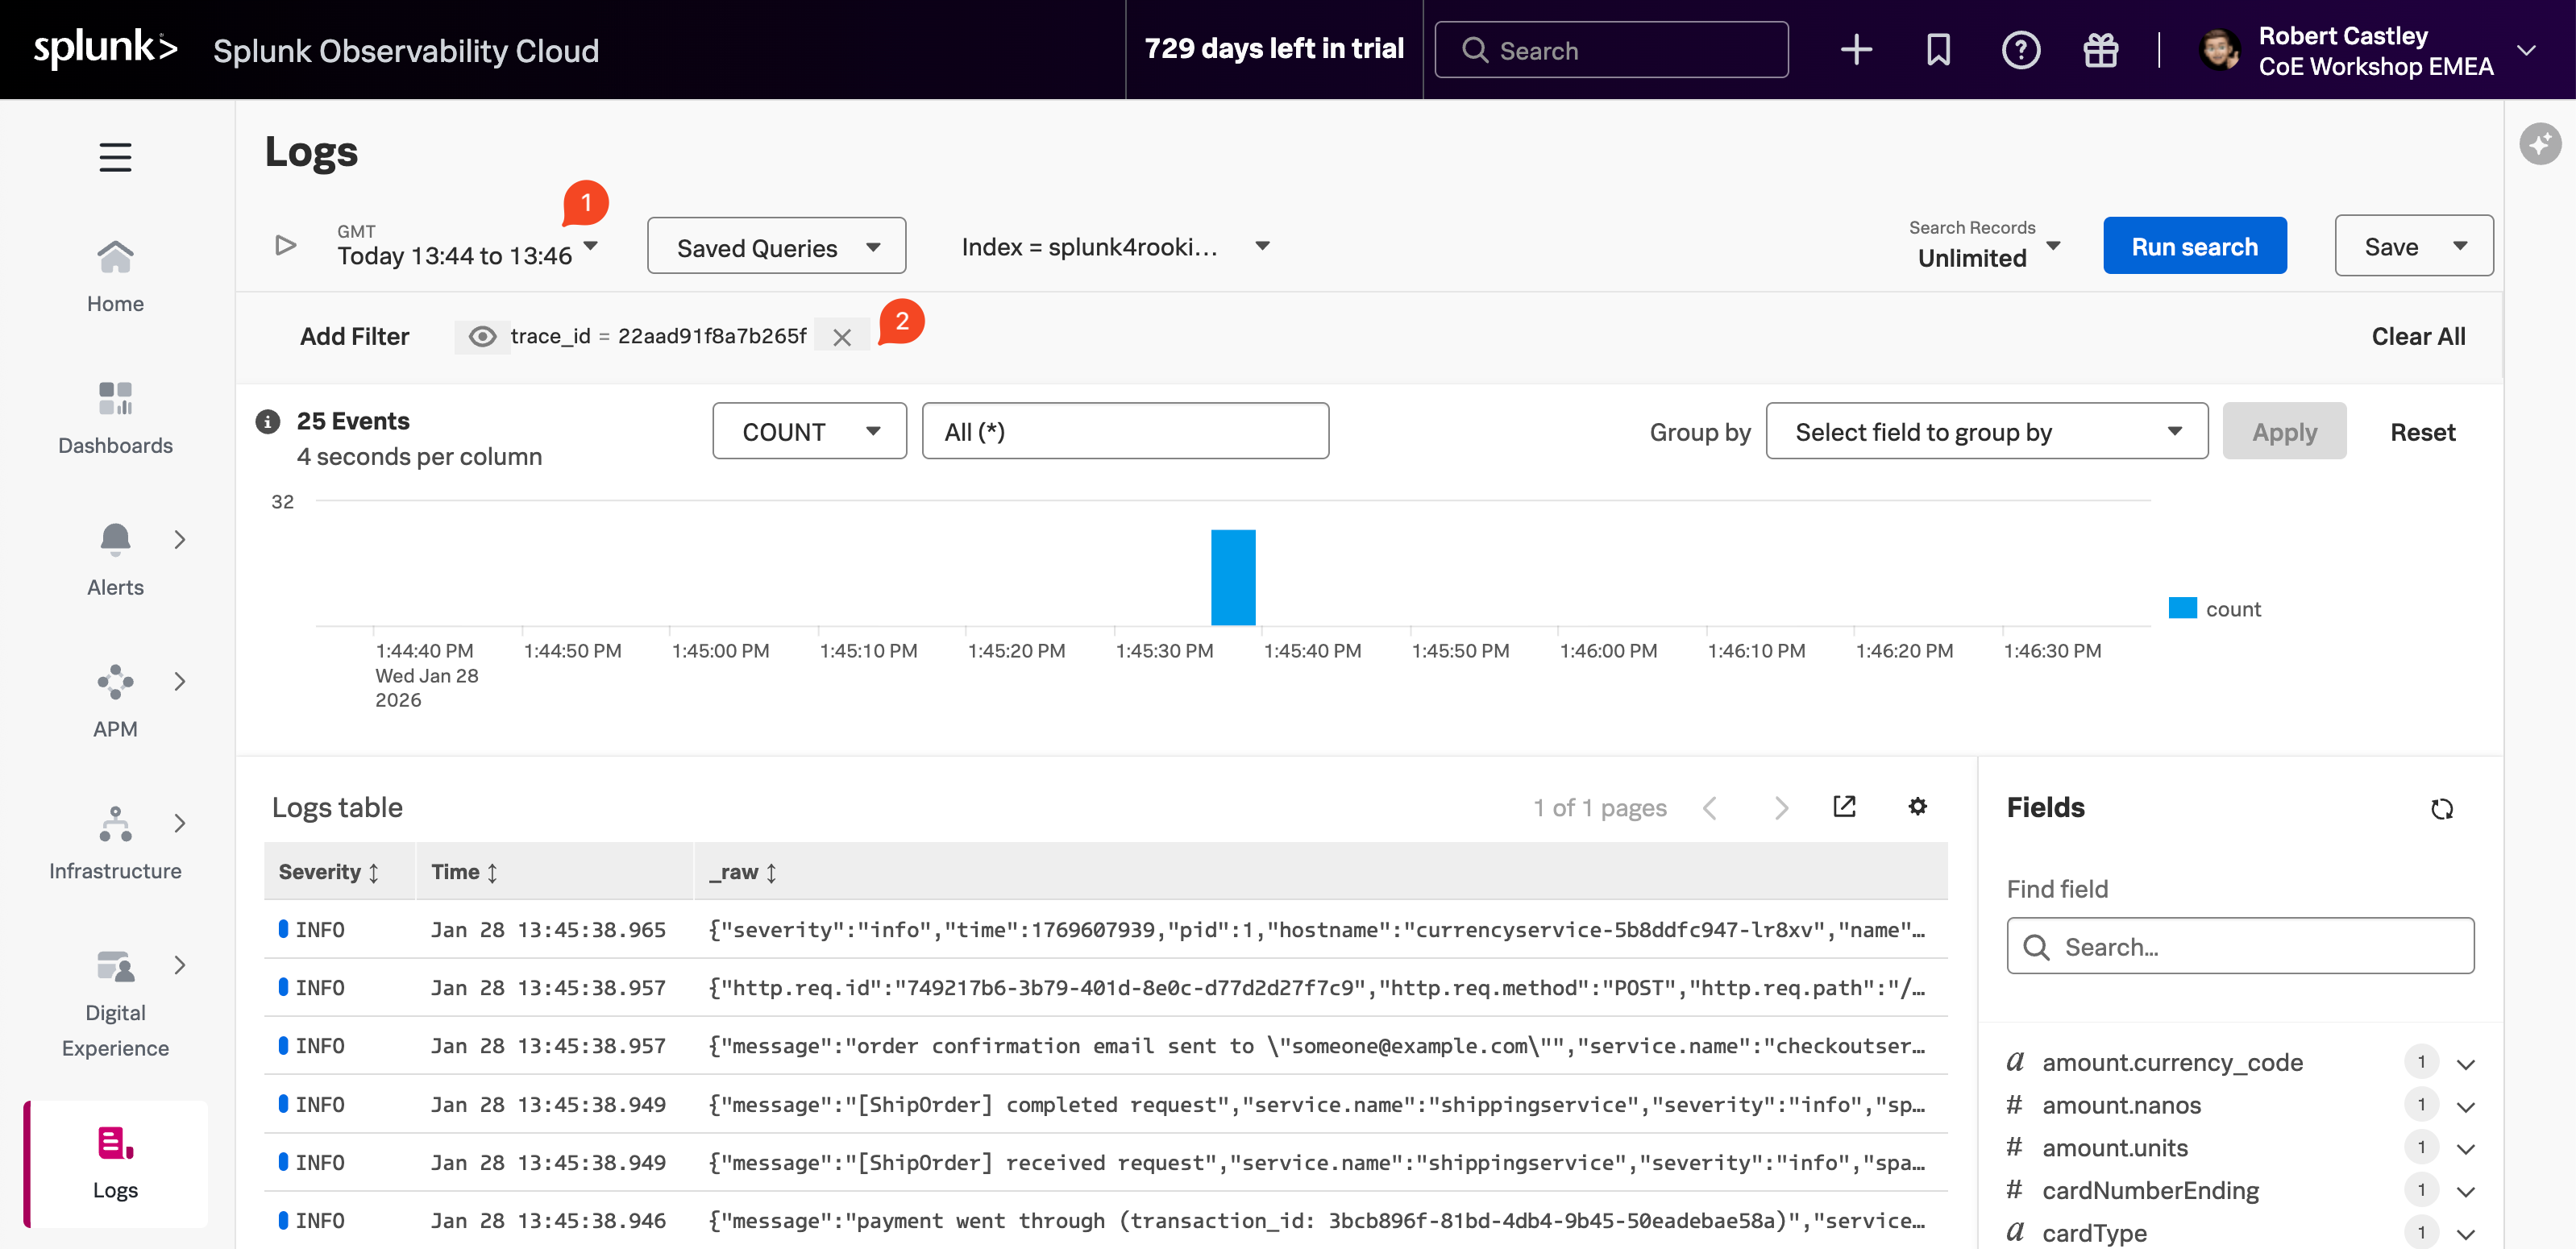Sort the table by Time column
The height and width of the screenshot is (1249, 2576).
click(x=464, y=872)
